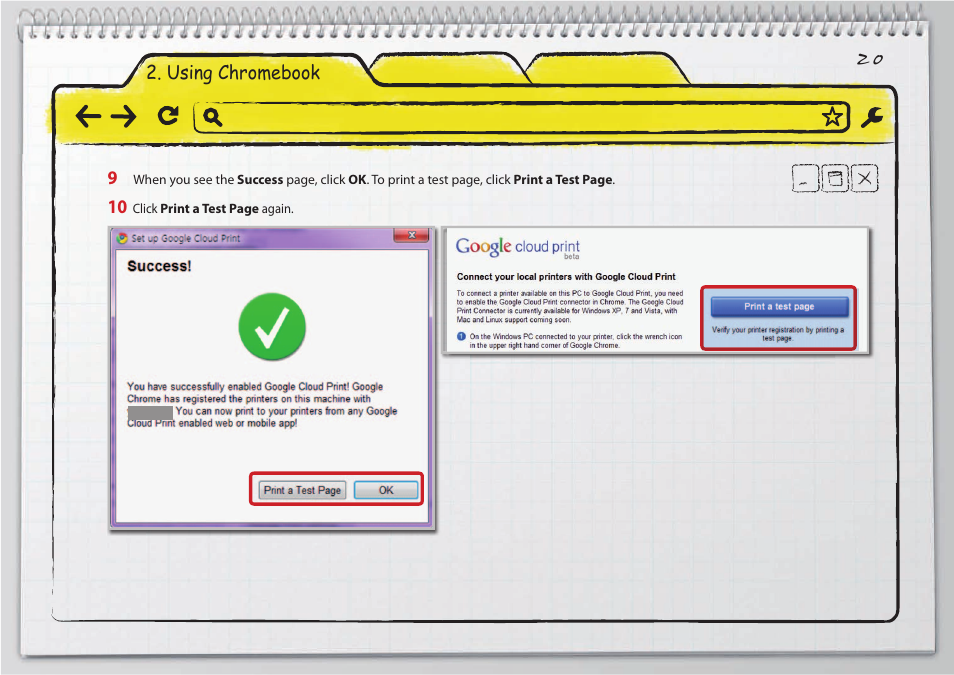Click the 'You have successfully enabled' message text
The height and width of the screenshot is (675, 954).
click(262, 405)
